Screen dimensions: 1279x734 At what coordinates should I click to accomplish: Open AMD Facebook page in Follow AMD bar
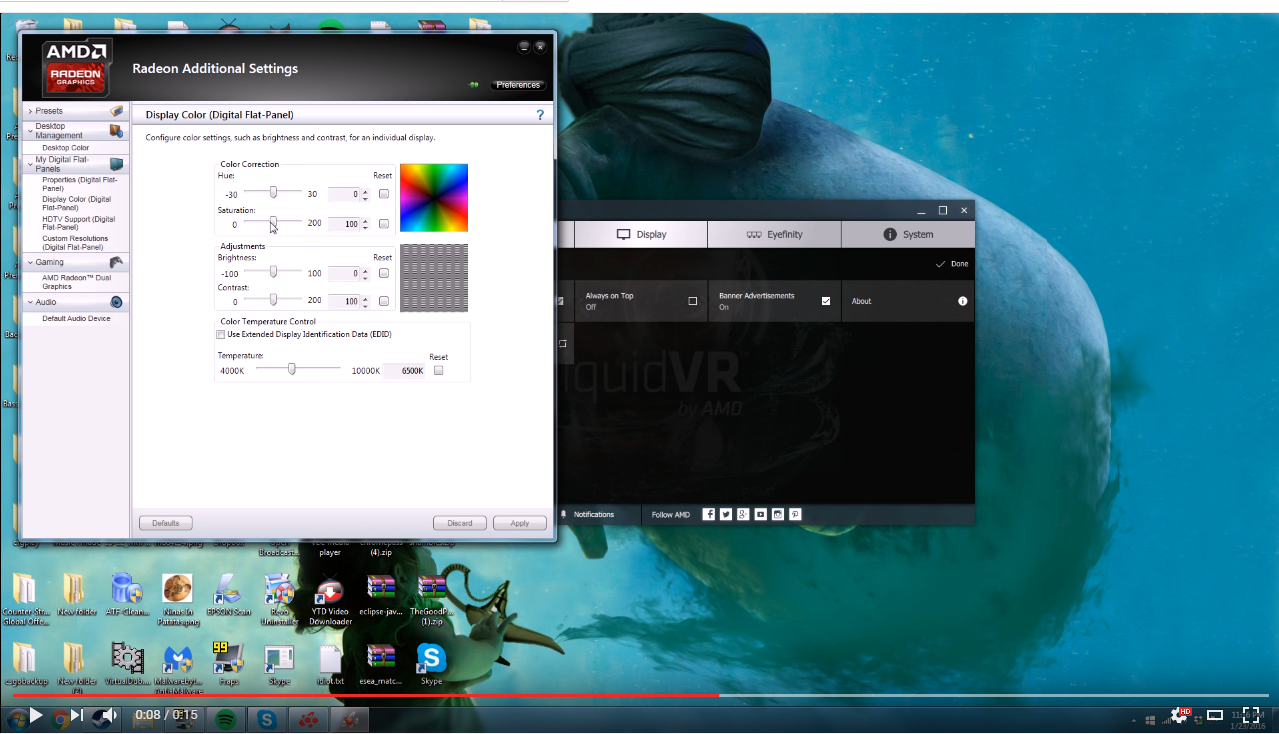pyautogui.click(x=709, y=514)
